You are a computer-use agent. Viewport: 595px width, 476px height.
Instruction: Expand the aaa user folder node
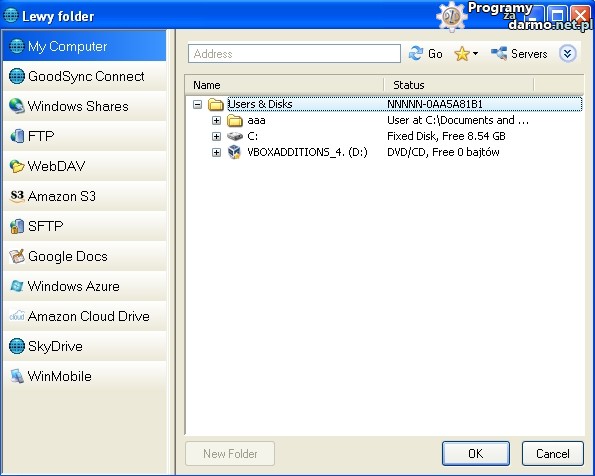click(216, 121)
